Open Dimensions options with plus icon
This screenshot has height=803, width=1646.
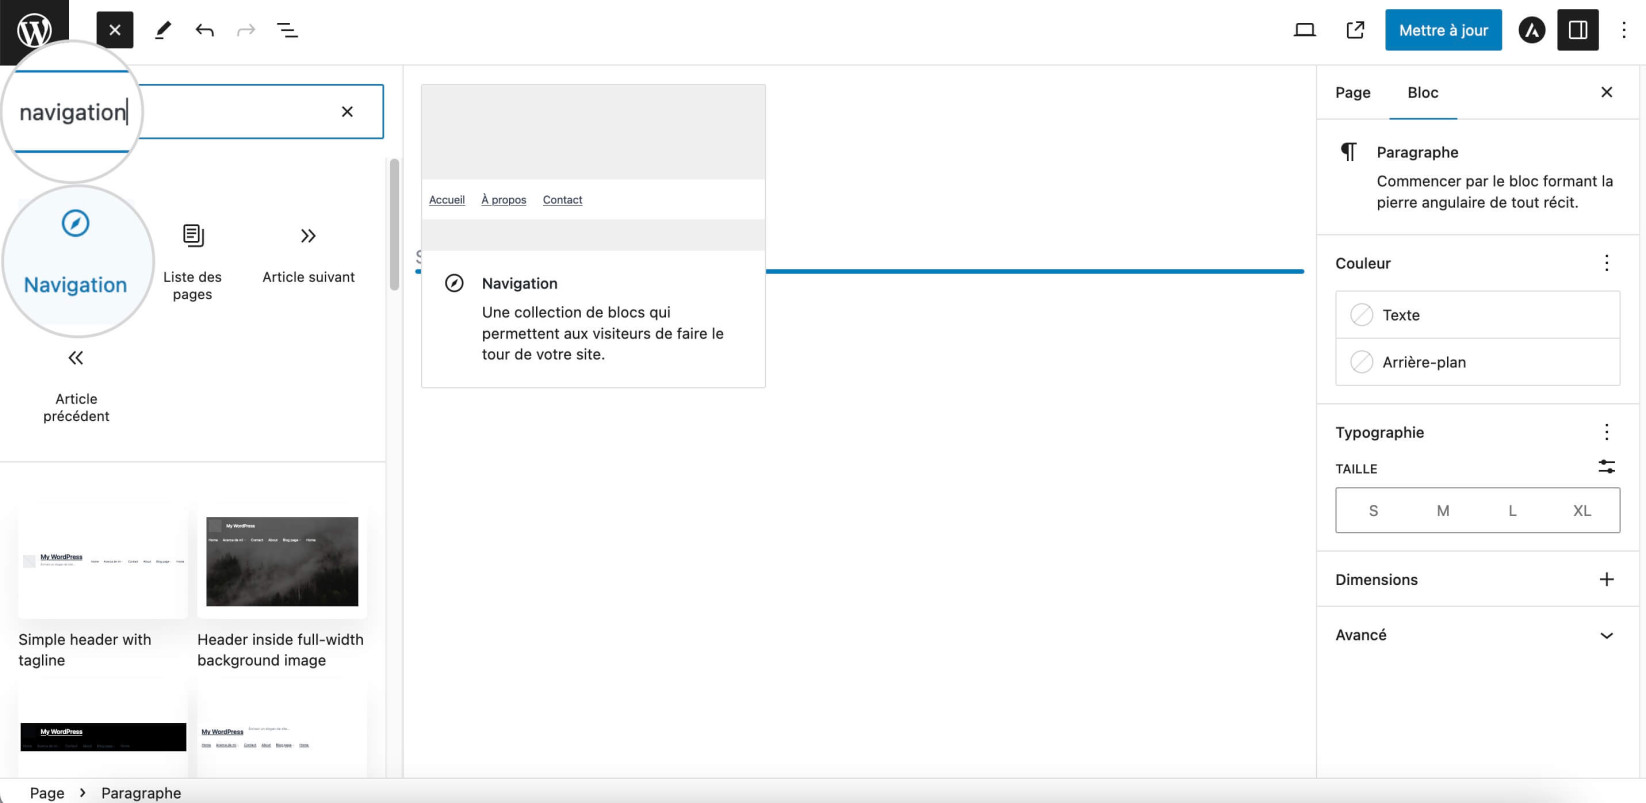(x=1606, y=579)
